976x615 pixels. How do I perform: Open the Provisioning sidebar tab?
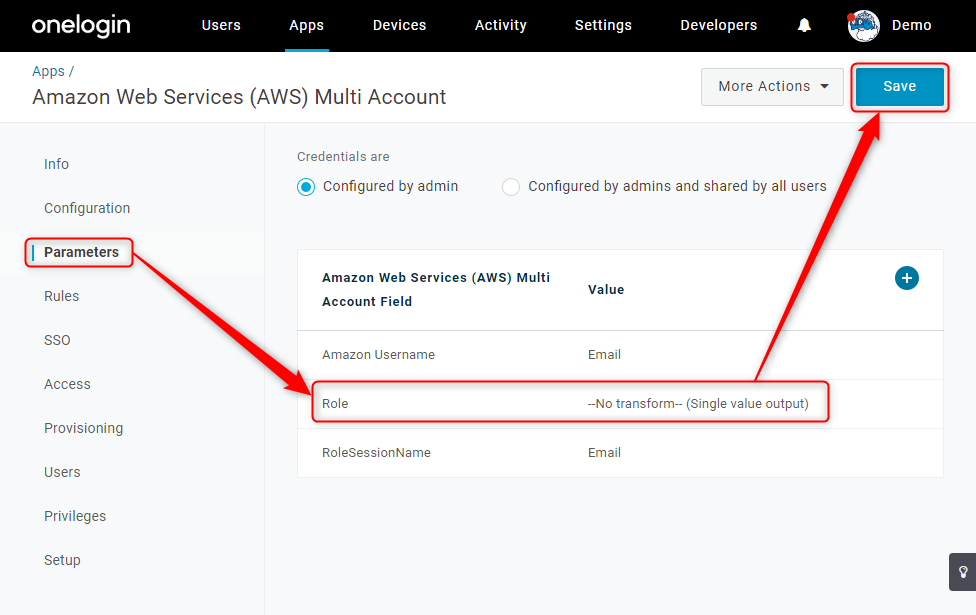pos(83,428)
